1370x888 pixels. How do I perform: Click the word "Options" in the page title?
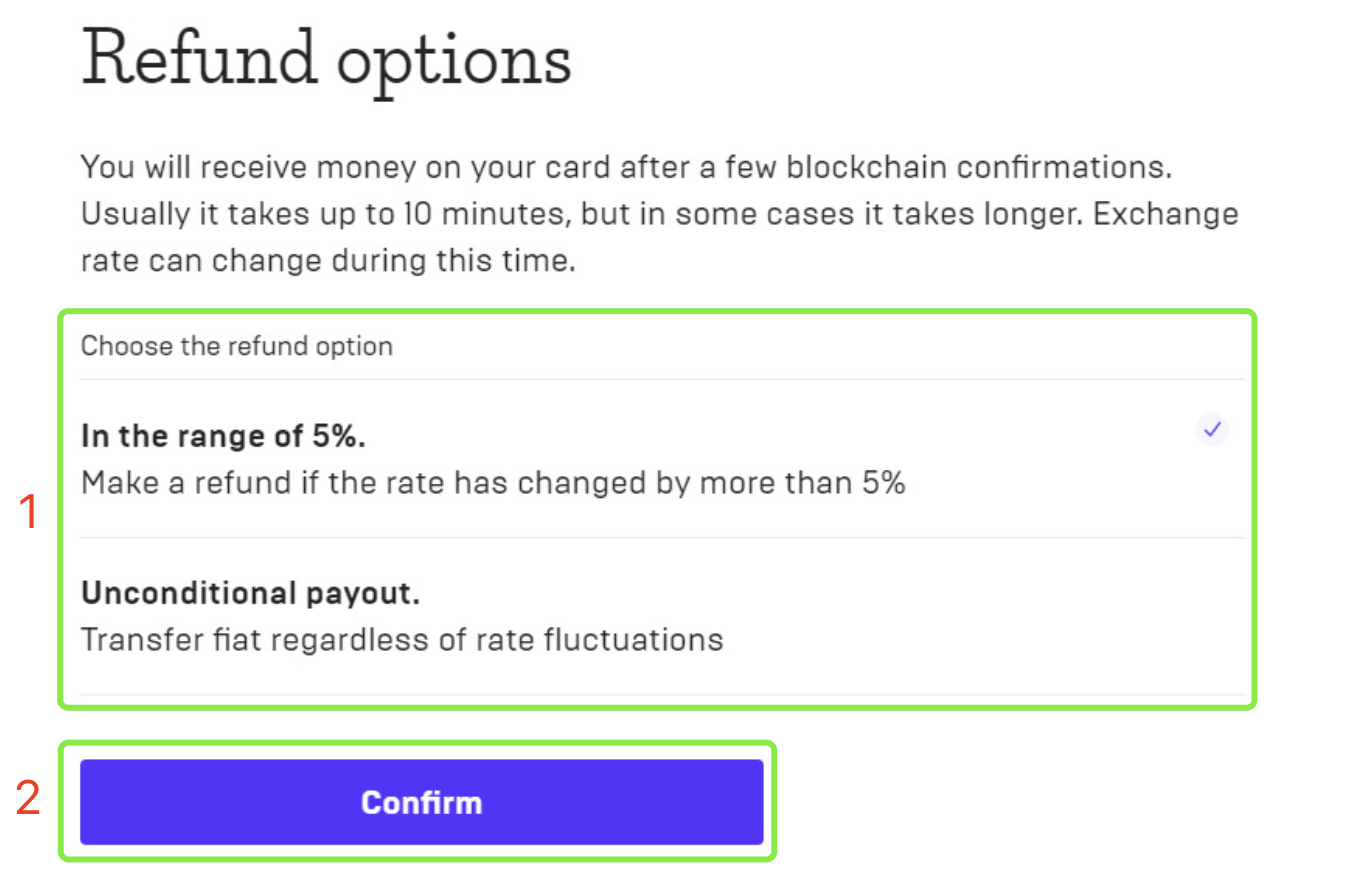click(x=454, y=62)
